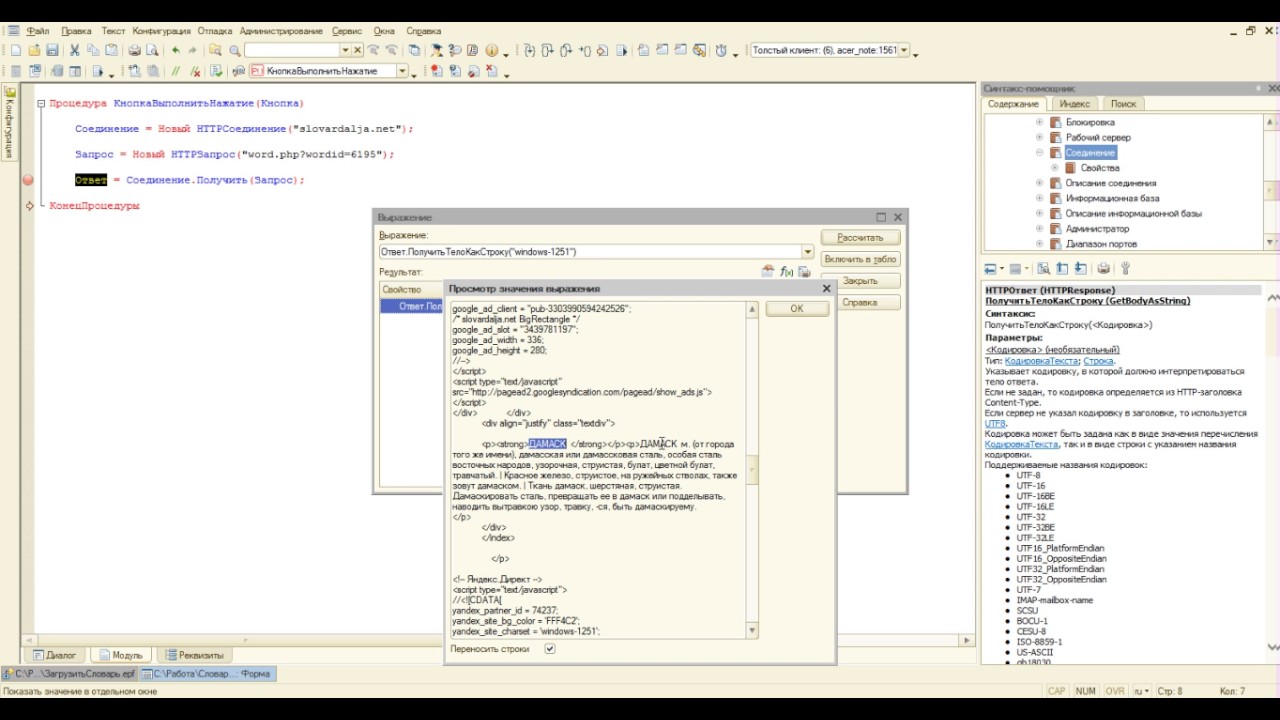The height and width of the screenshot is (720, 1280).
Task: Click the About info icon
Action: coord(491,50)
